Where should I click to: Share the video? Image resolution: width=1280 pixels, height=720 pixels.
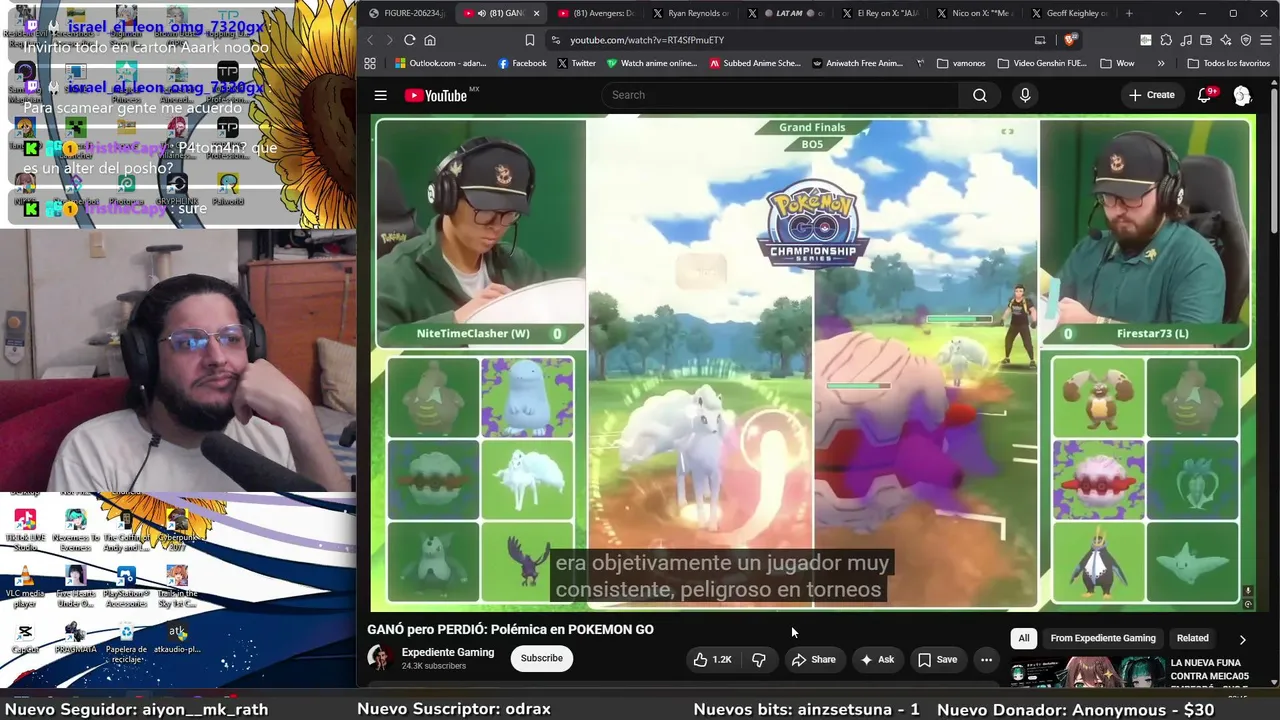coord(814,659)
